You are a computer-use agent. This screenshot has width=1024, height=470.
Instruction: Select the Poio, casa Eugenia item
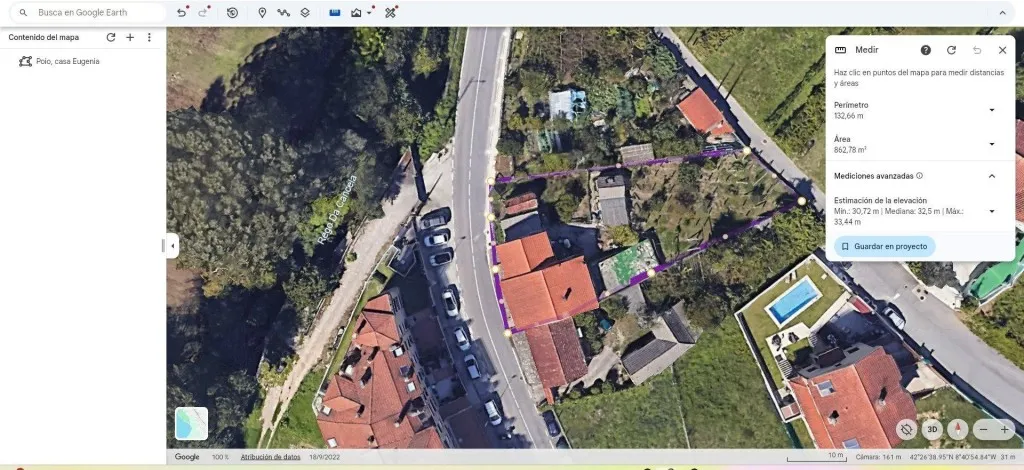click(68, 61)
